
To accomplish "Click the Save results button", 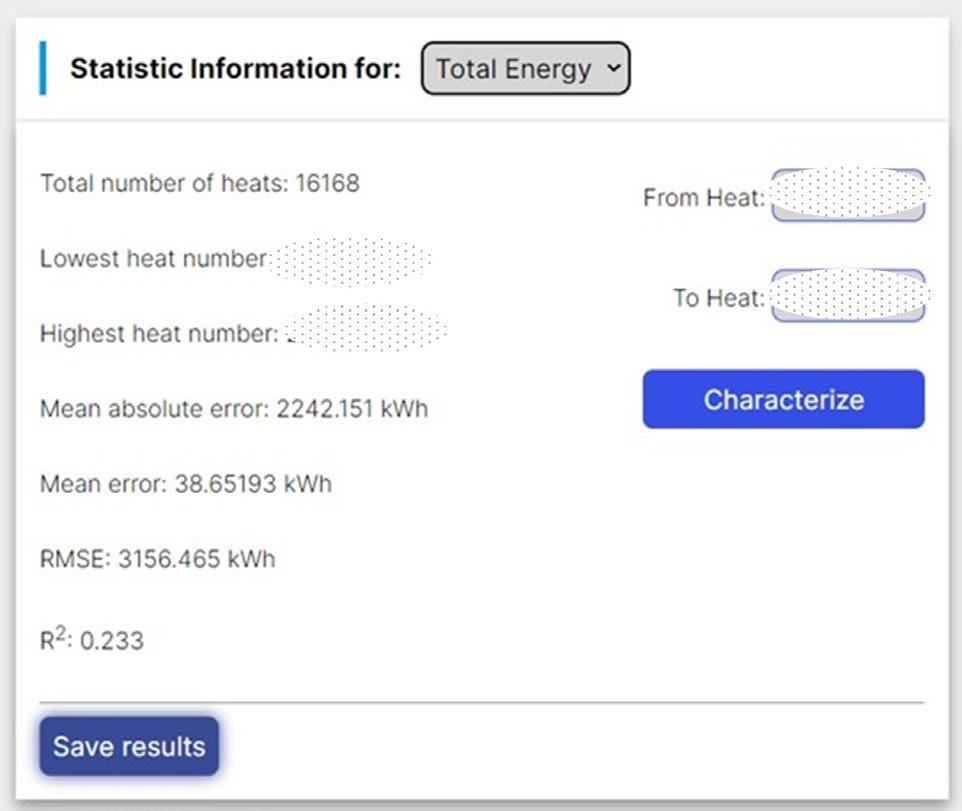I will coord(129,746).
